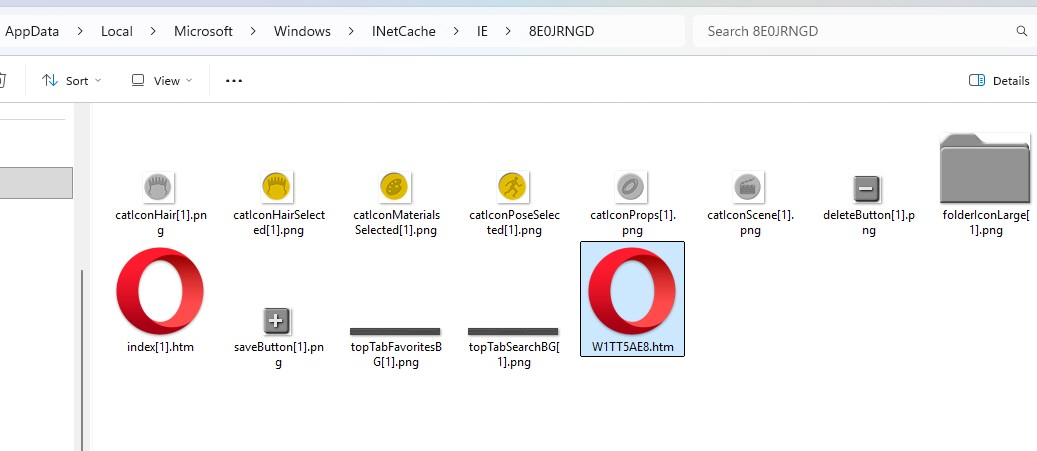Screen dimensions: 1037x451
Task: Navigate to IE in breadcrumb
Action: 482,31
